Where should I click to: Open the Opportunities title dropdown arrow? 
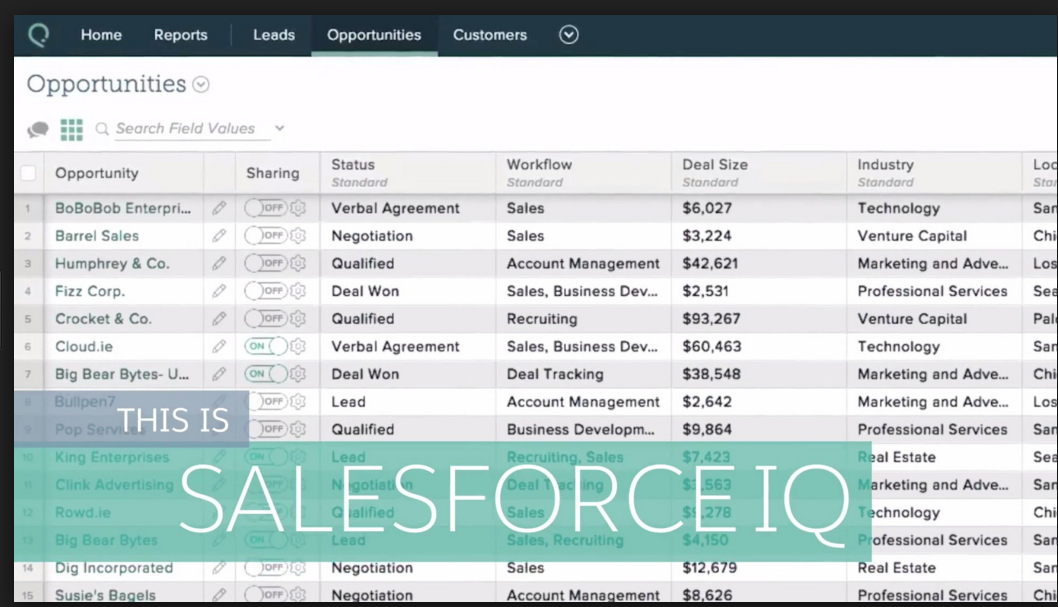click(200, 84)
